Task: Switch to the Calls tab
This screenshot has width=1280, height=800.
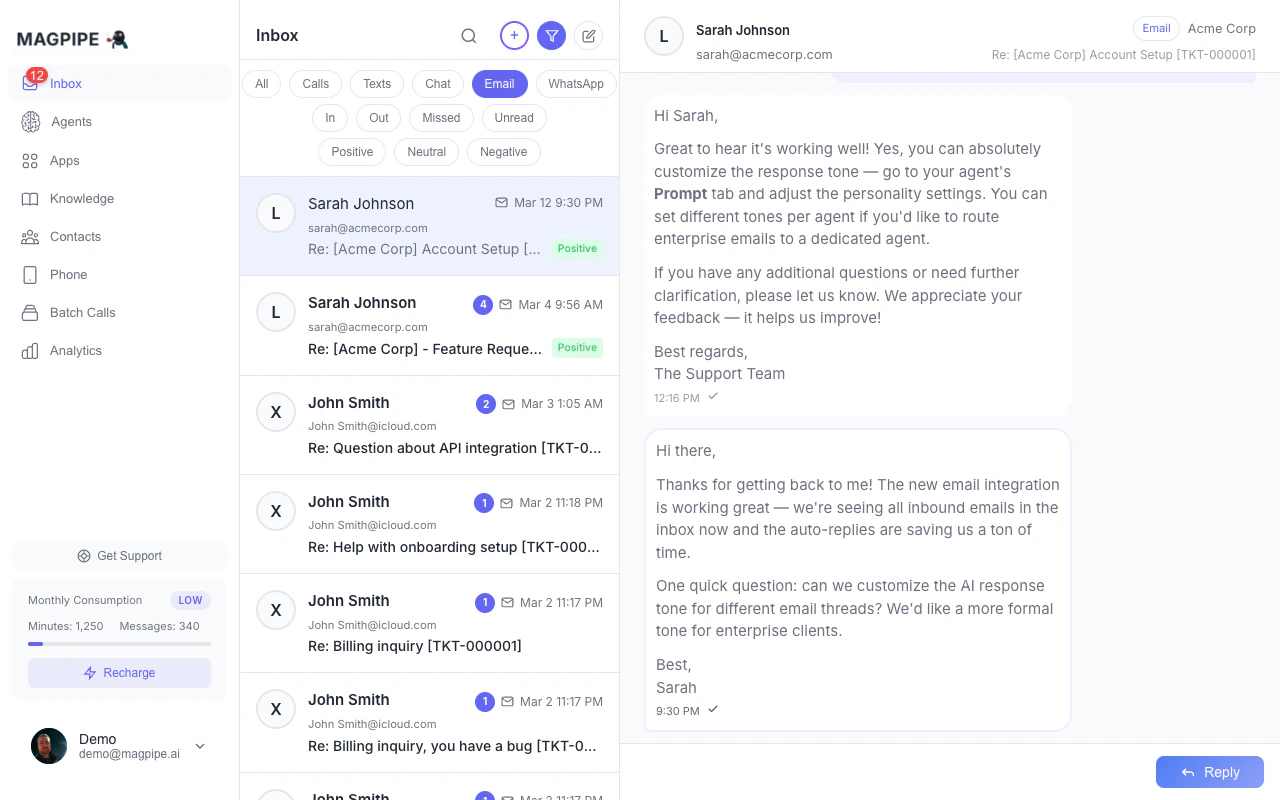Action: click(x=315, y=84)
